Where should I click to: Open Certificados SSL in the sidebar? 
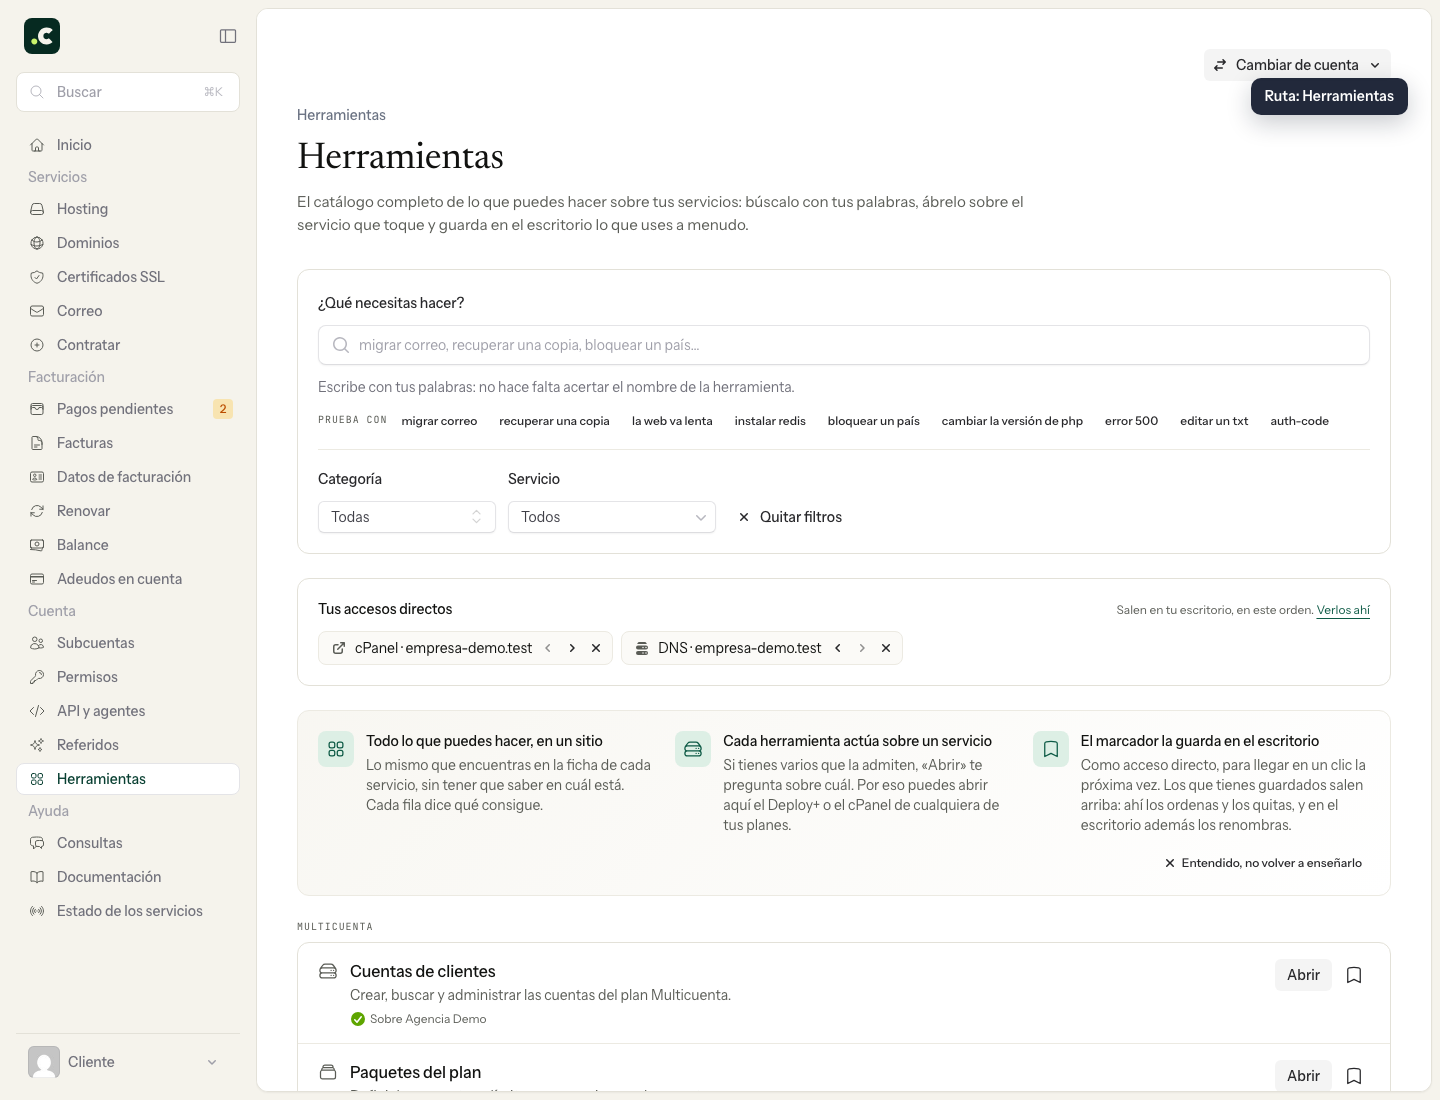(x=128, y=277)
